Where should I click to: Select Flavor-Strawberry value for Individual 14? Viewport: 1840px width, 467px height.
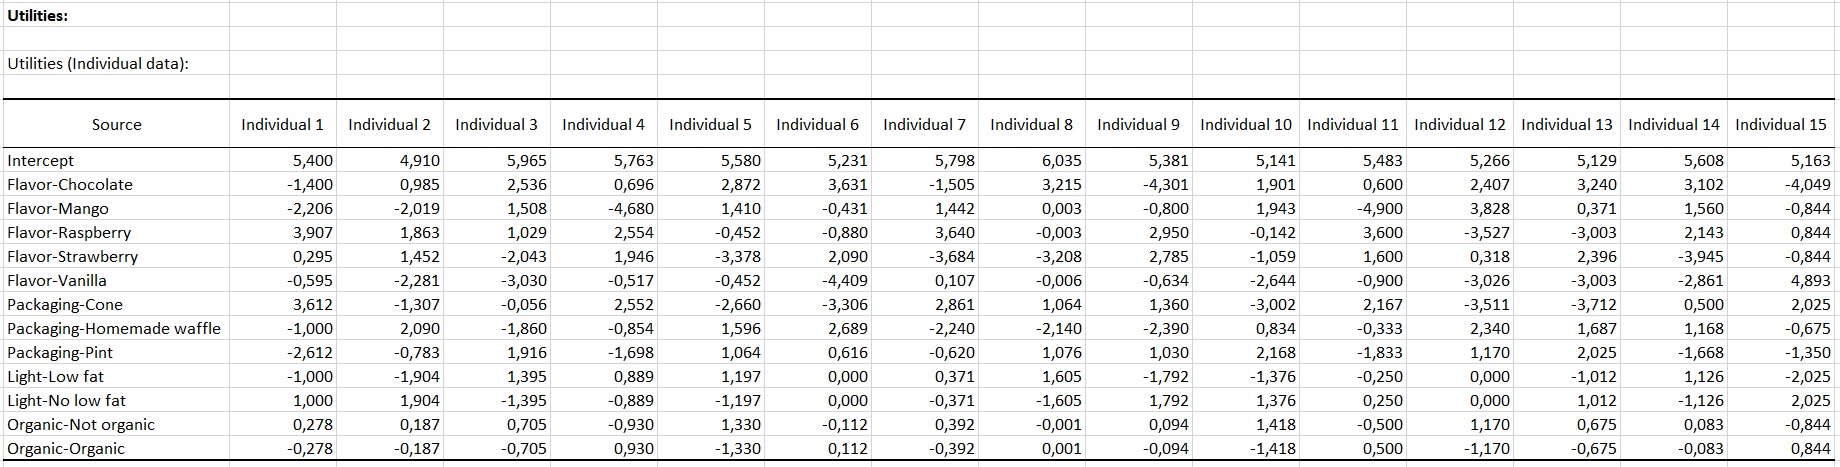(1702, 257)
